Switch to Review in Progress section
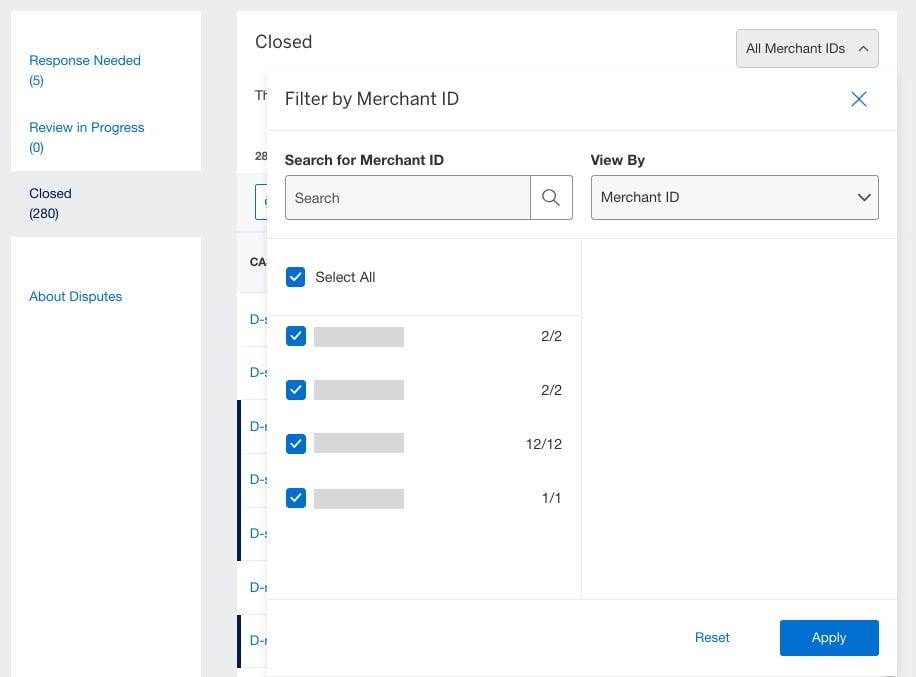The height and width of the screenshot is (677, 916). (86, 127)
